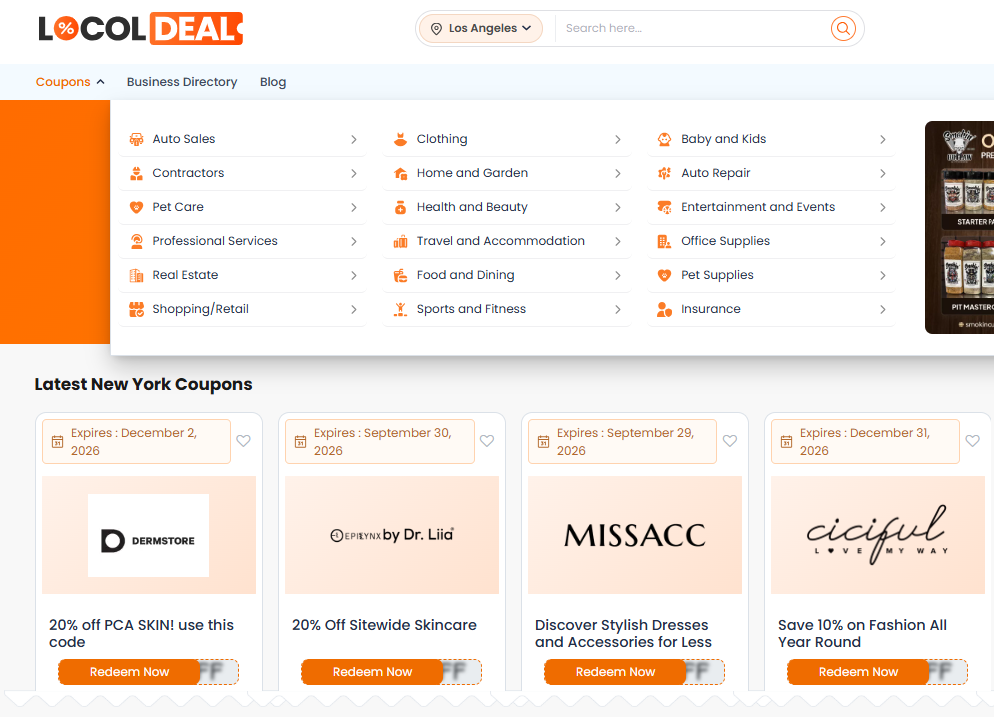
Task: Click the calendar icon on Missacc coupon
Action: click(x=543, y=441)
